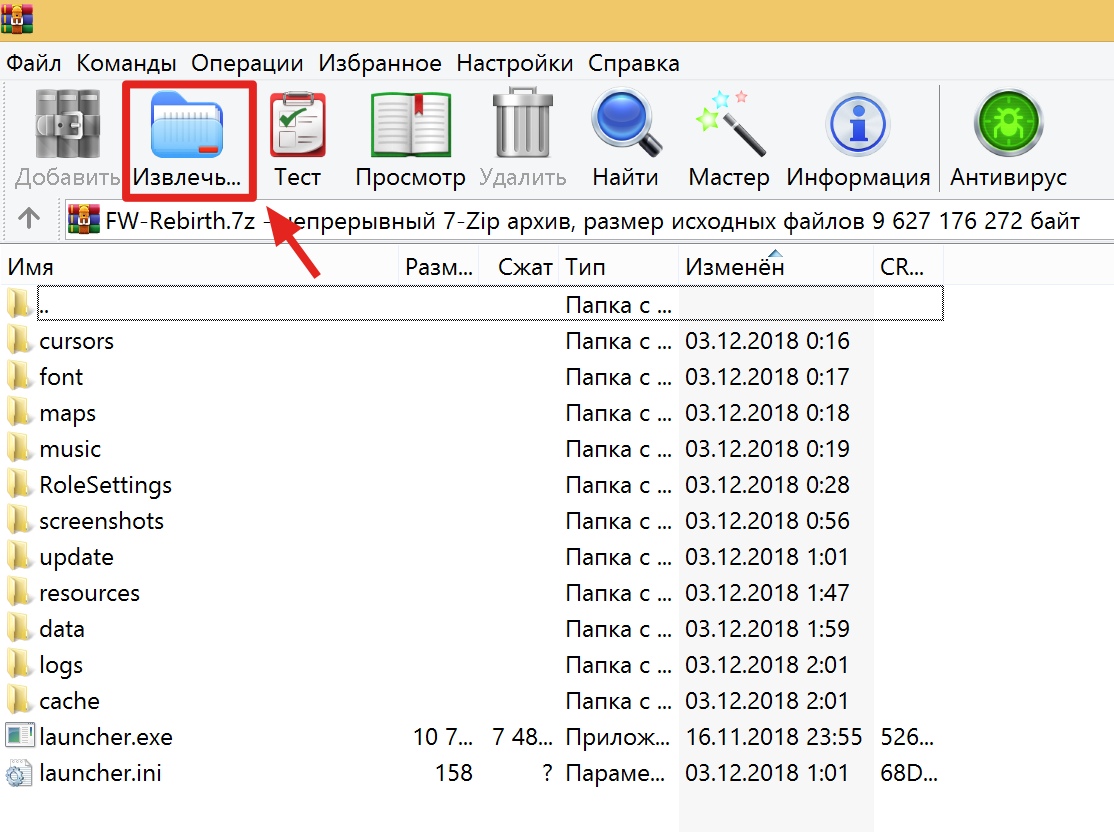The image size is (1114, 832).
Task: Select the launcher.exe file
Action: 105,737
